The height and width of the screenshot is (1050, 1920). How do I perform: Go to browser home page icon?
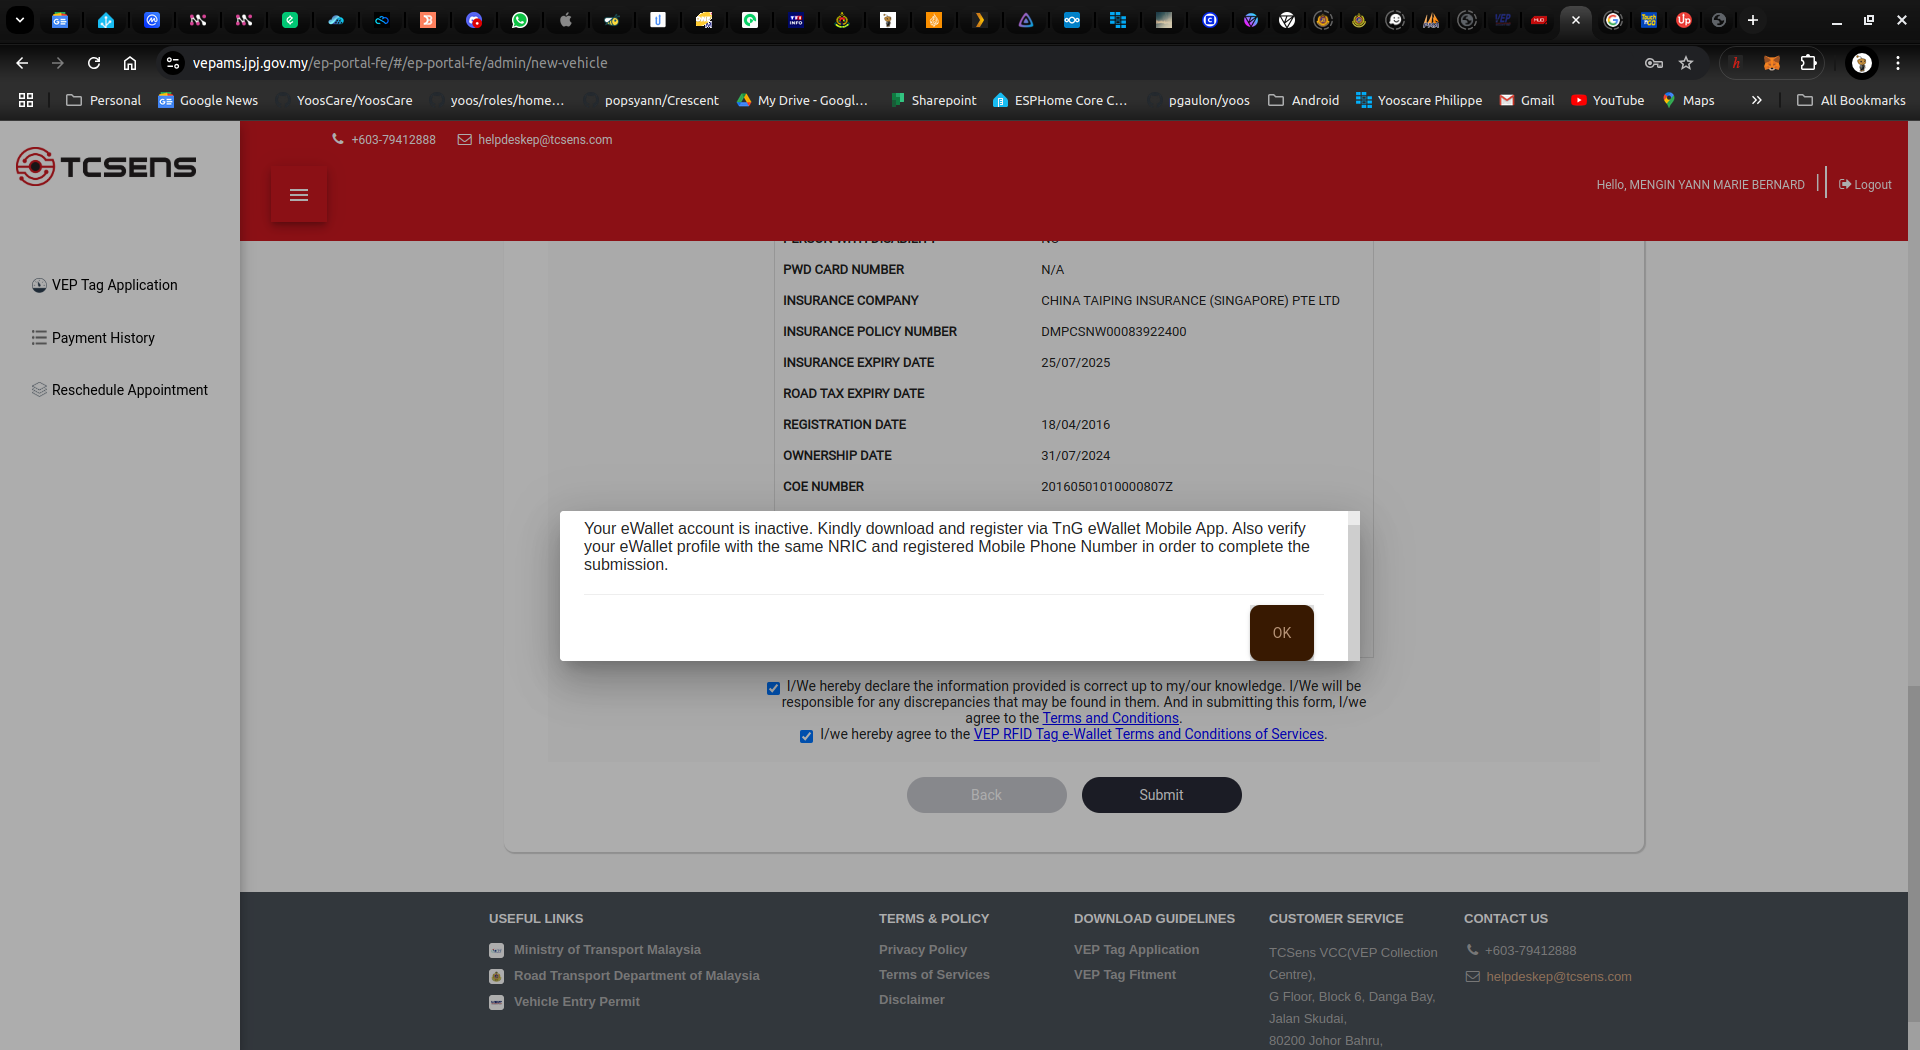[130, 63]
